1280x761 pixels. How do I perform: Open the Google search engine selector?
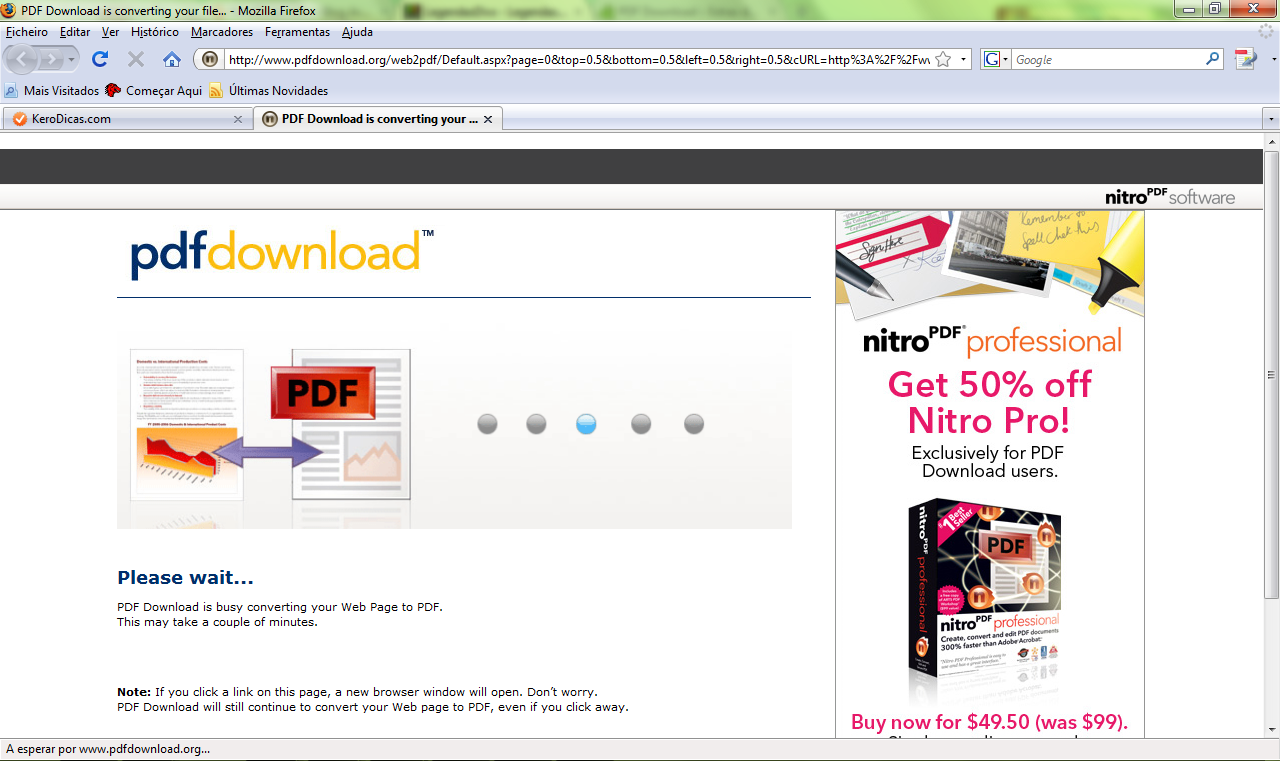(x=997, y=60)
